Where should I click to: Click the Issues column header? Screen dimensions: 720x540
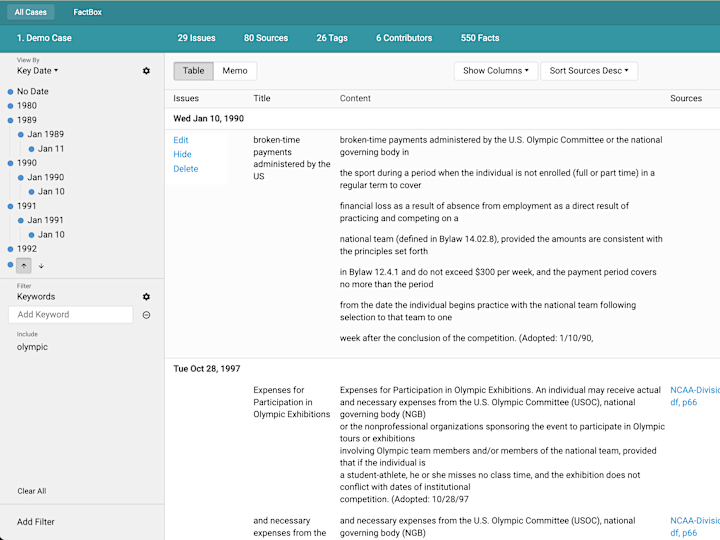pos(186,98)
